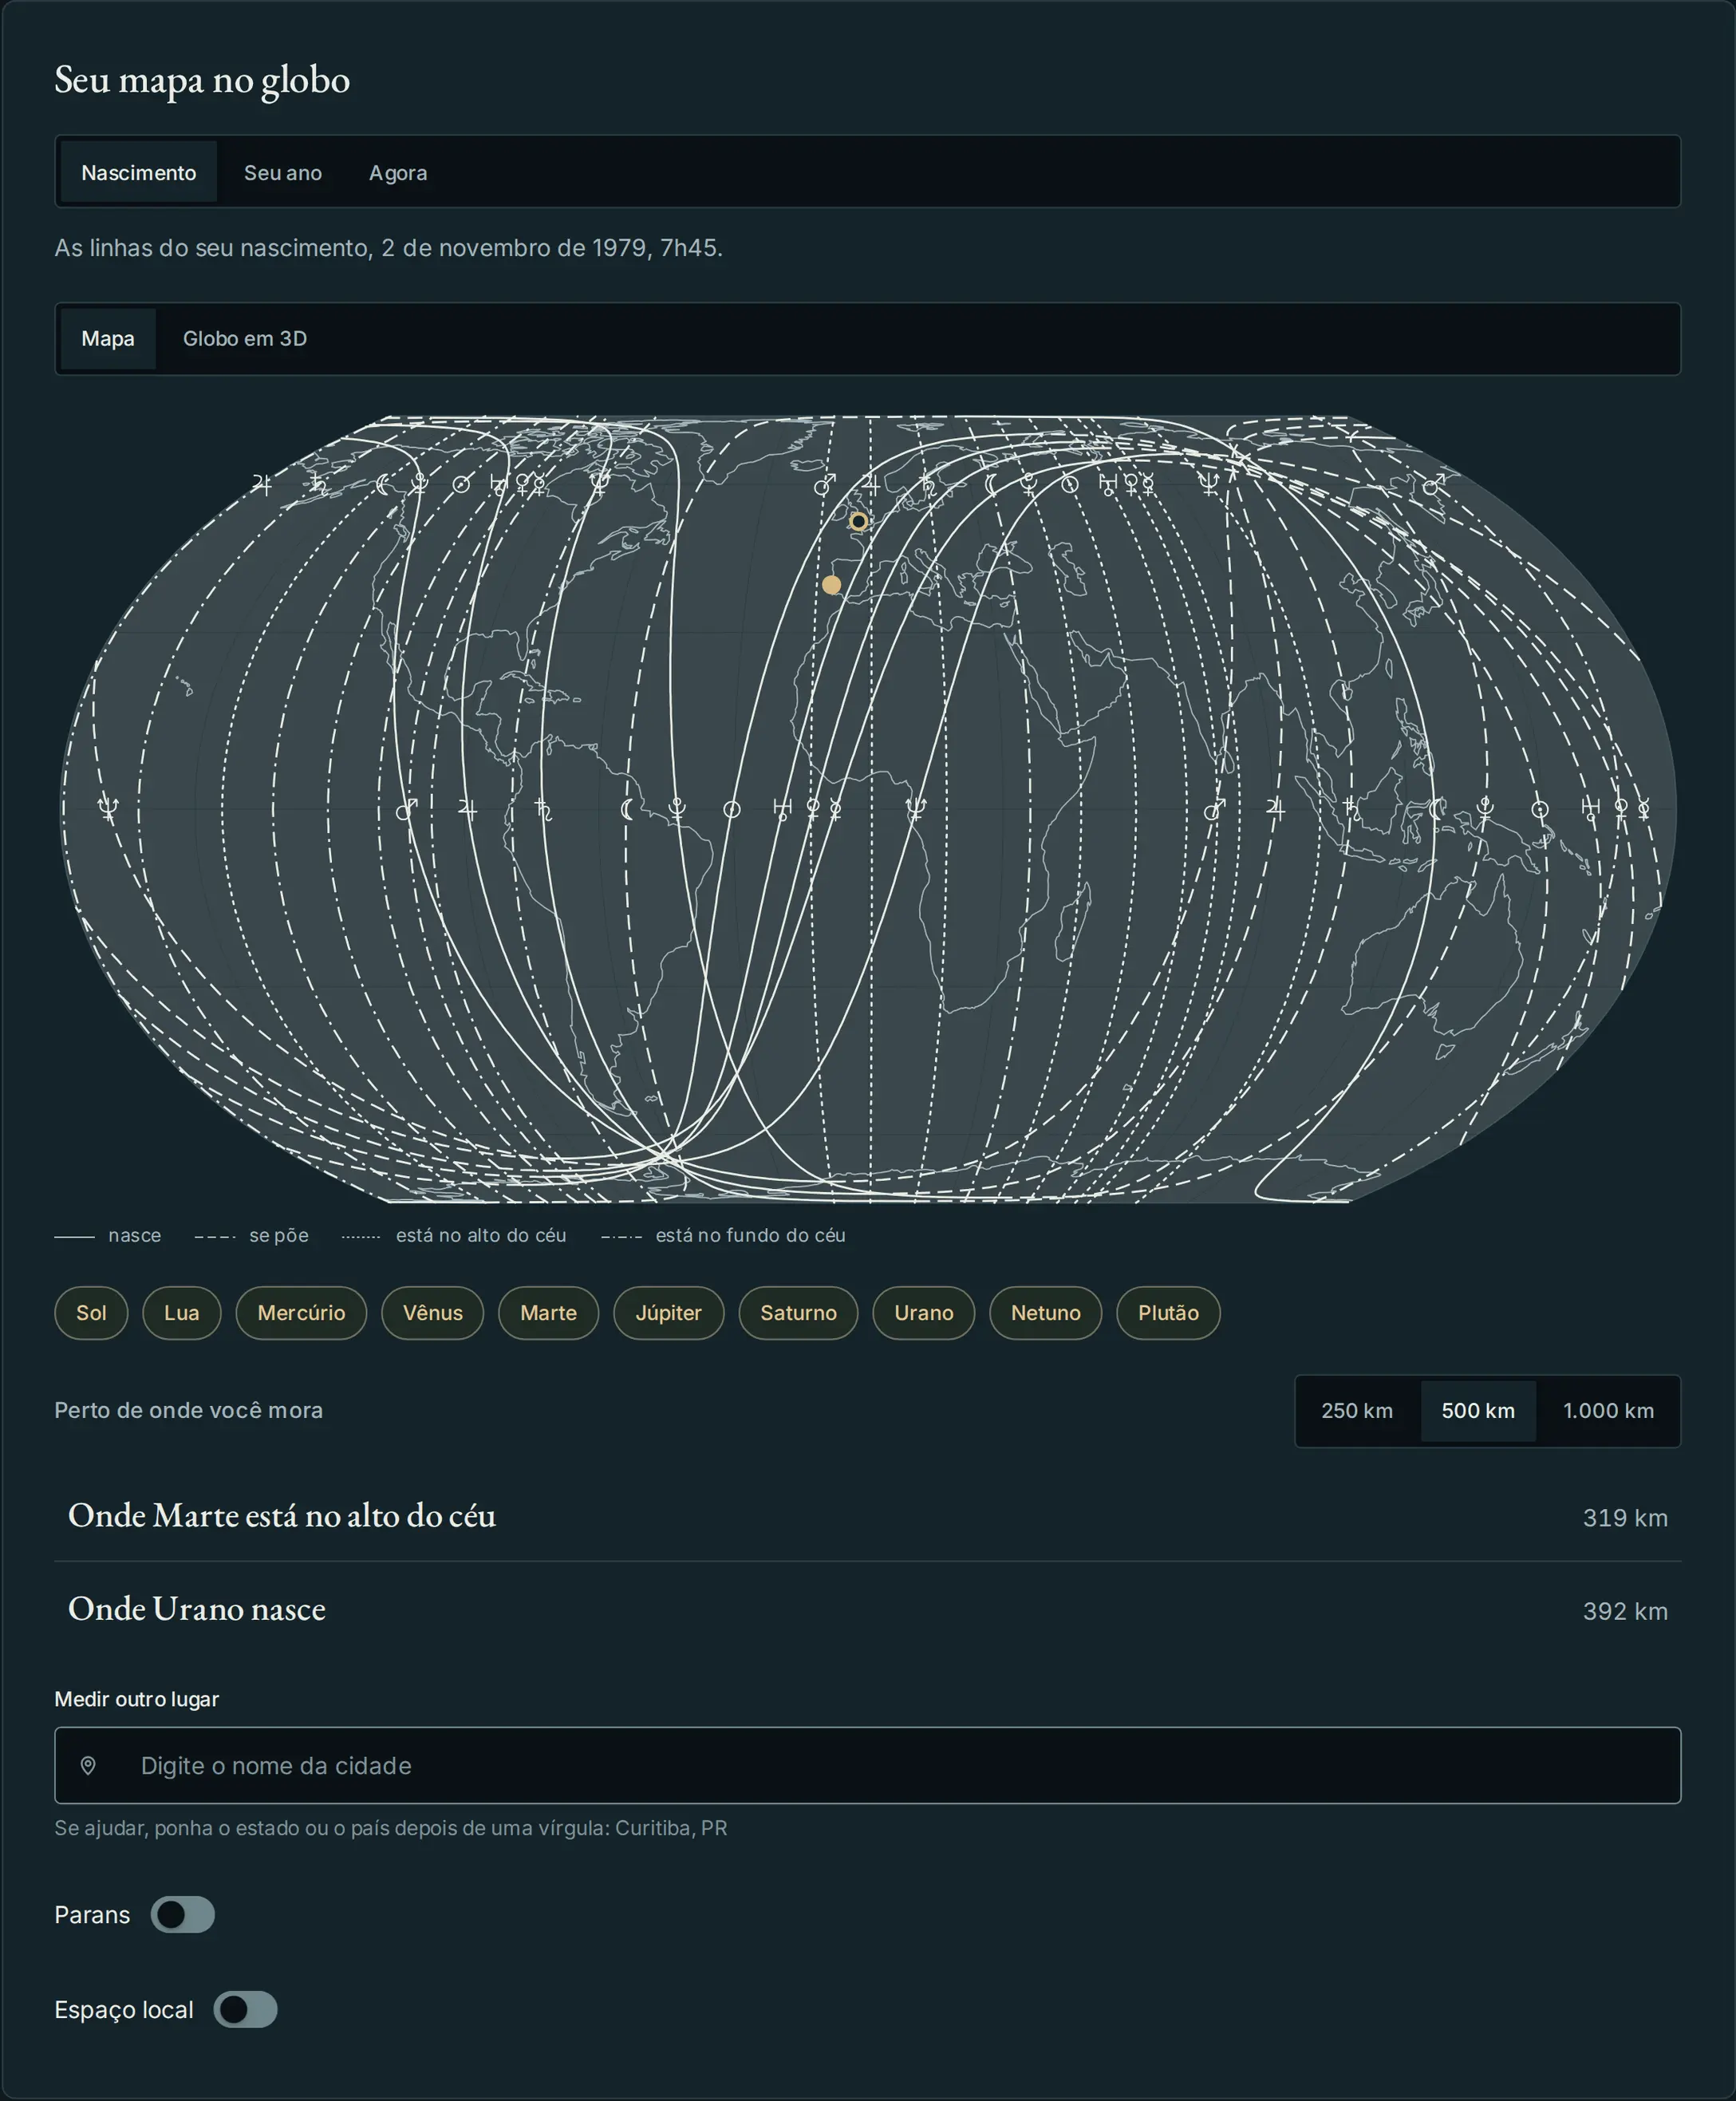Click the gold ring marker on map
Viewport: 1736px width, 2101px height.
tap(858, 521)
